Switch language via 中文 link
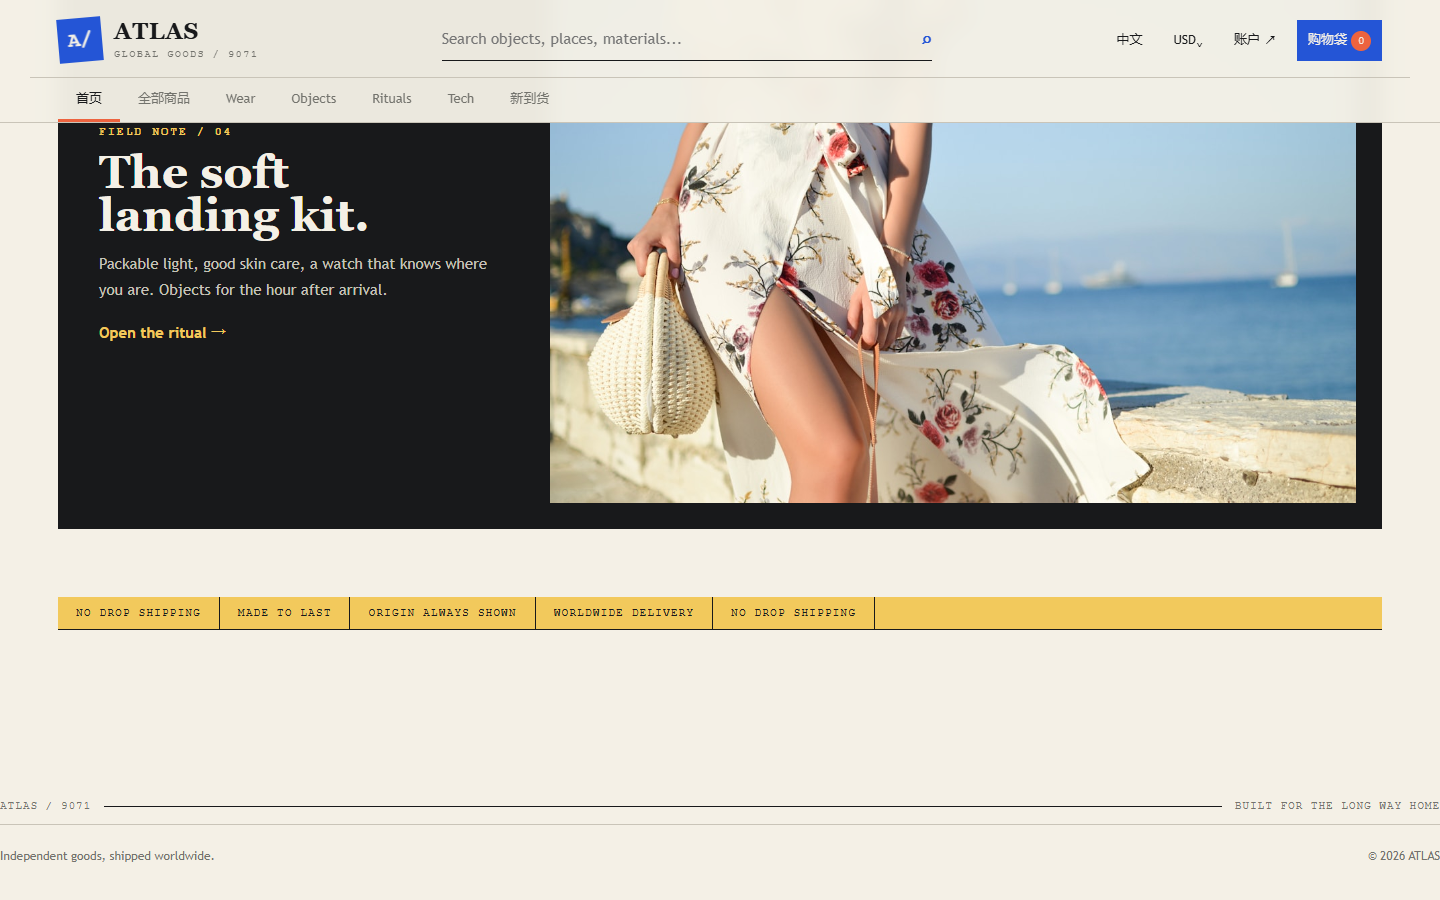Viewport: 1440px width, 900px height. [1129, 40]
